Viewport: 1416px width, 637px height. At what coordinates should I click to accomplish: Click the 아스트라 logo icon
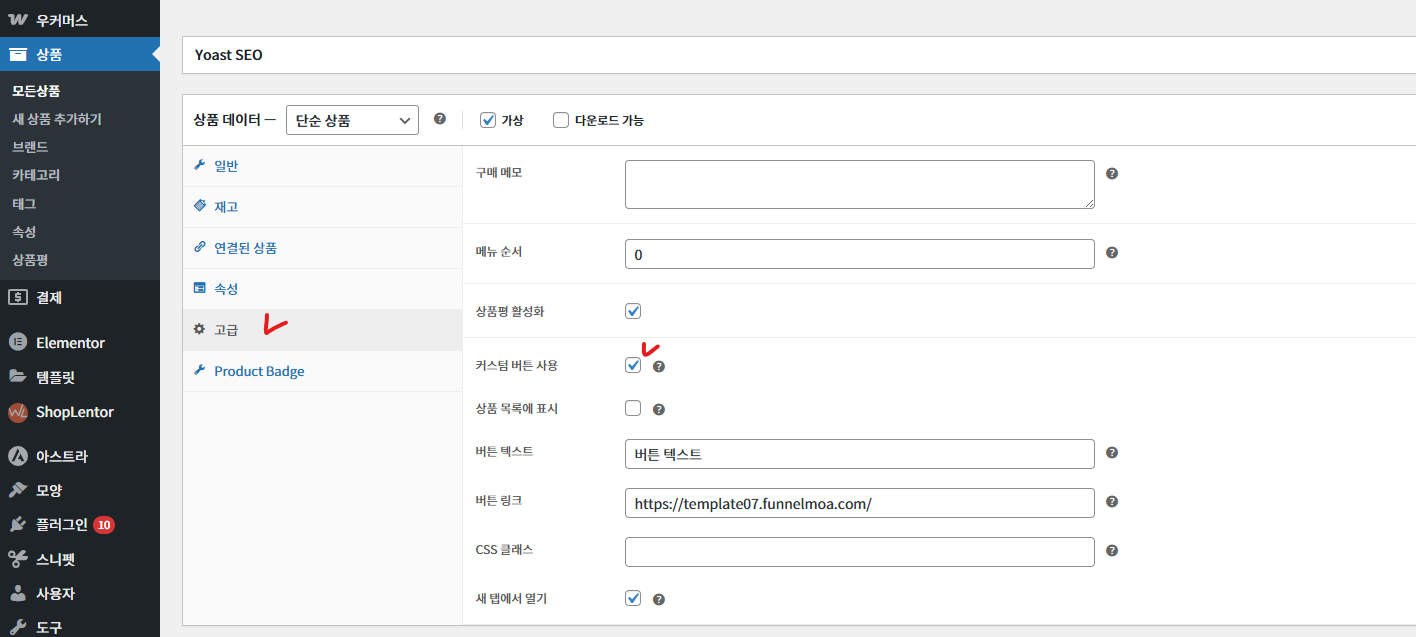(17, 456)
